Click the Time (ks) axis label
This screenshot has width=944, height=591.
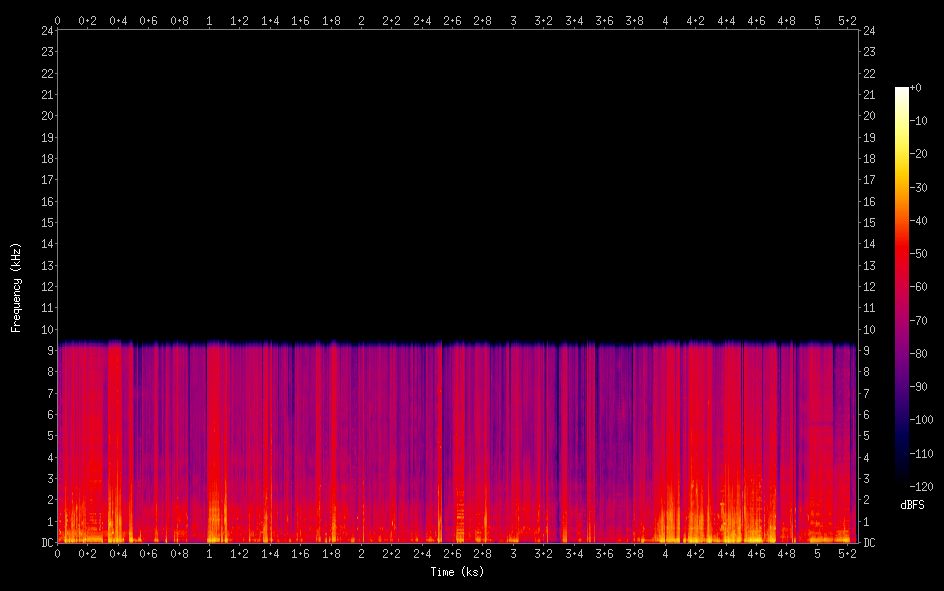pyautogui.click(x=457, y=572)
